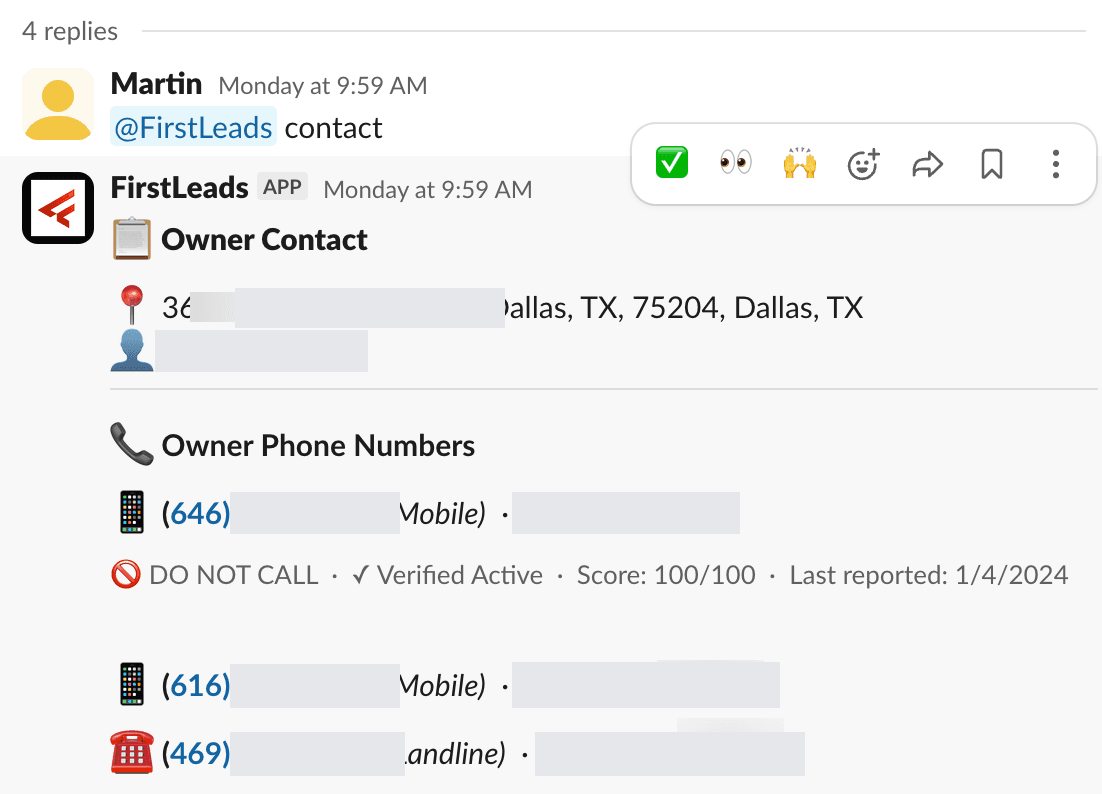Open FirstLeads message timestamp Monday 9:59 AM
This screenshot has width=1102, height=794.
pos(428,190)
